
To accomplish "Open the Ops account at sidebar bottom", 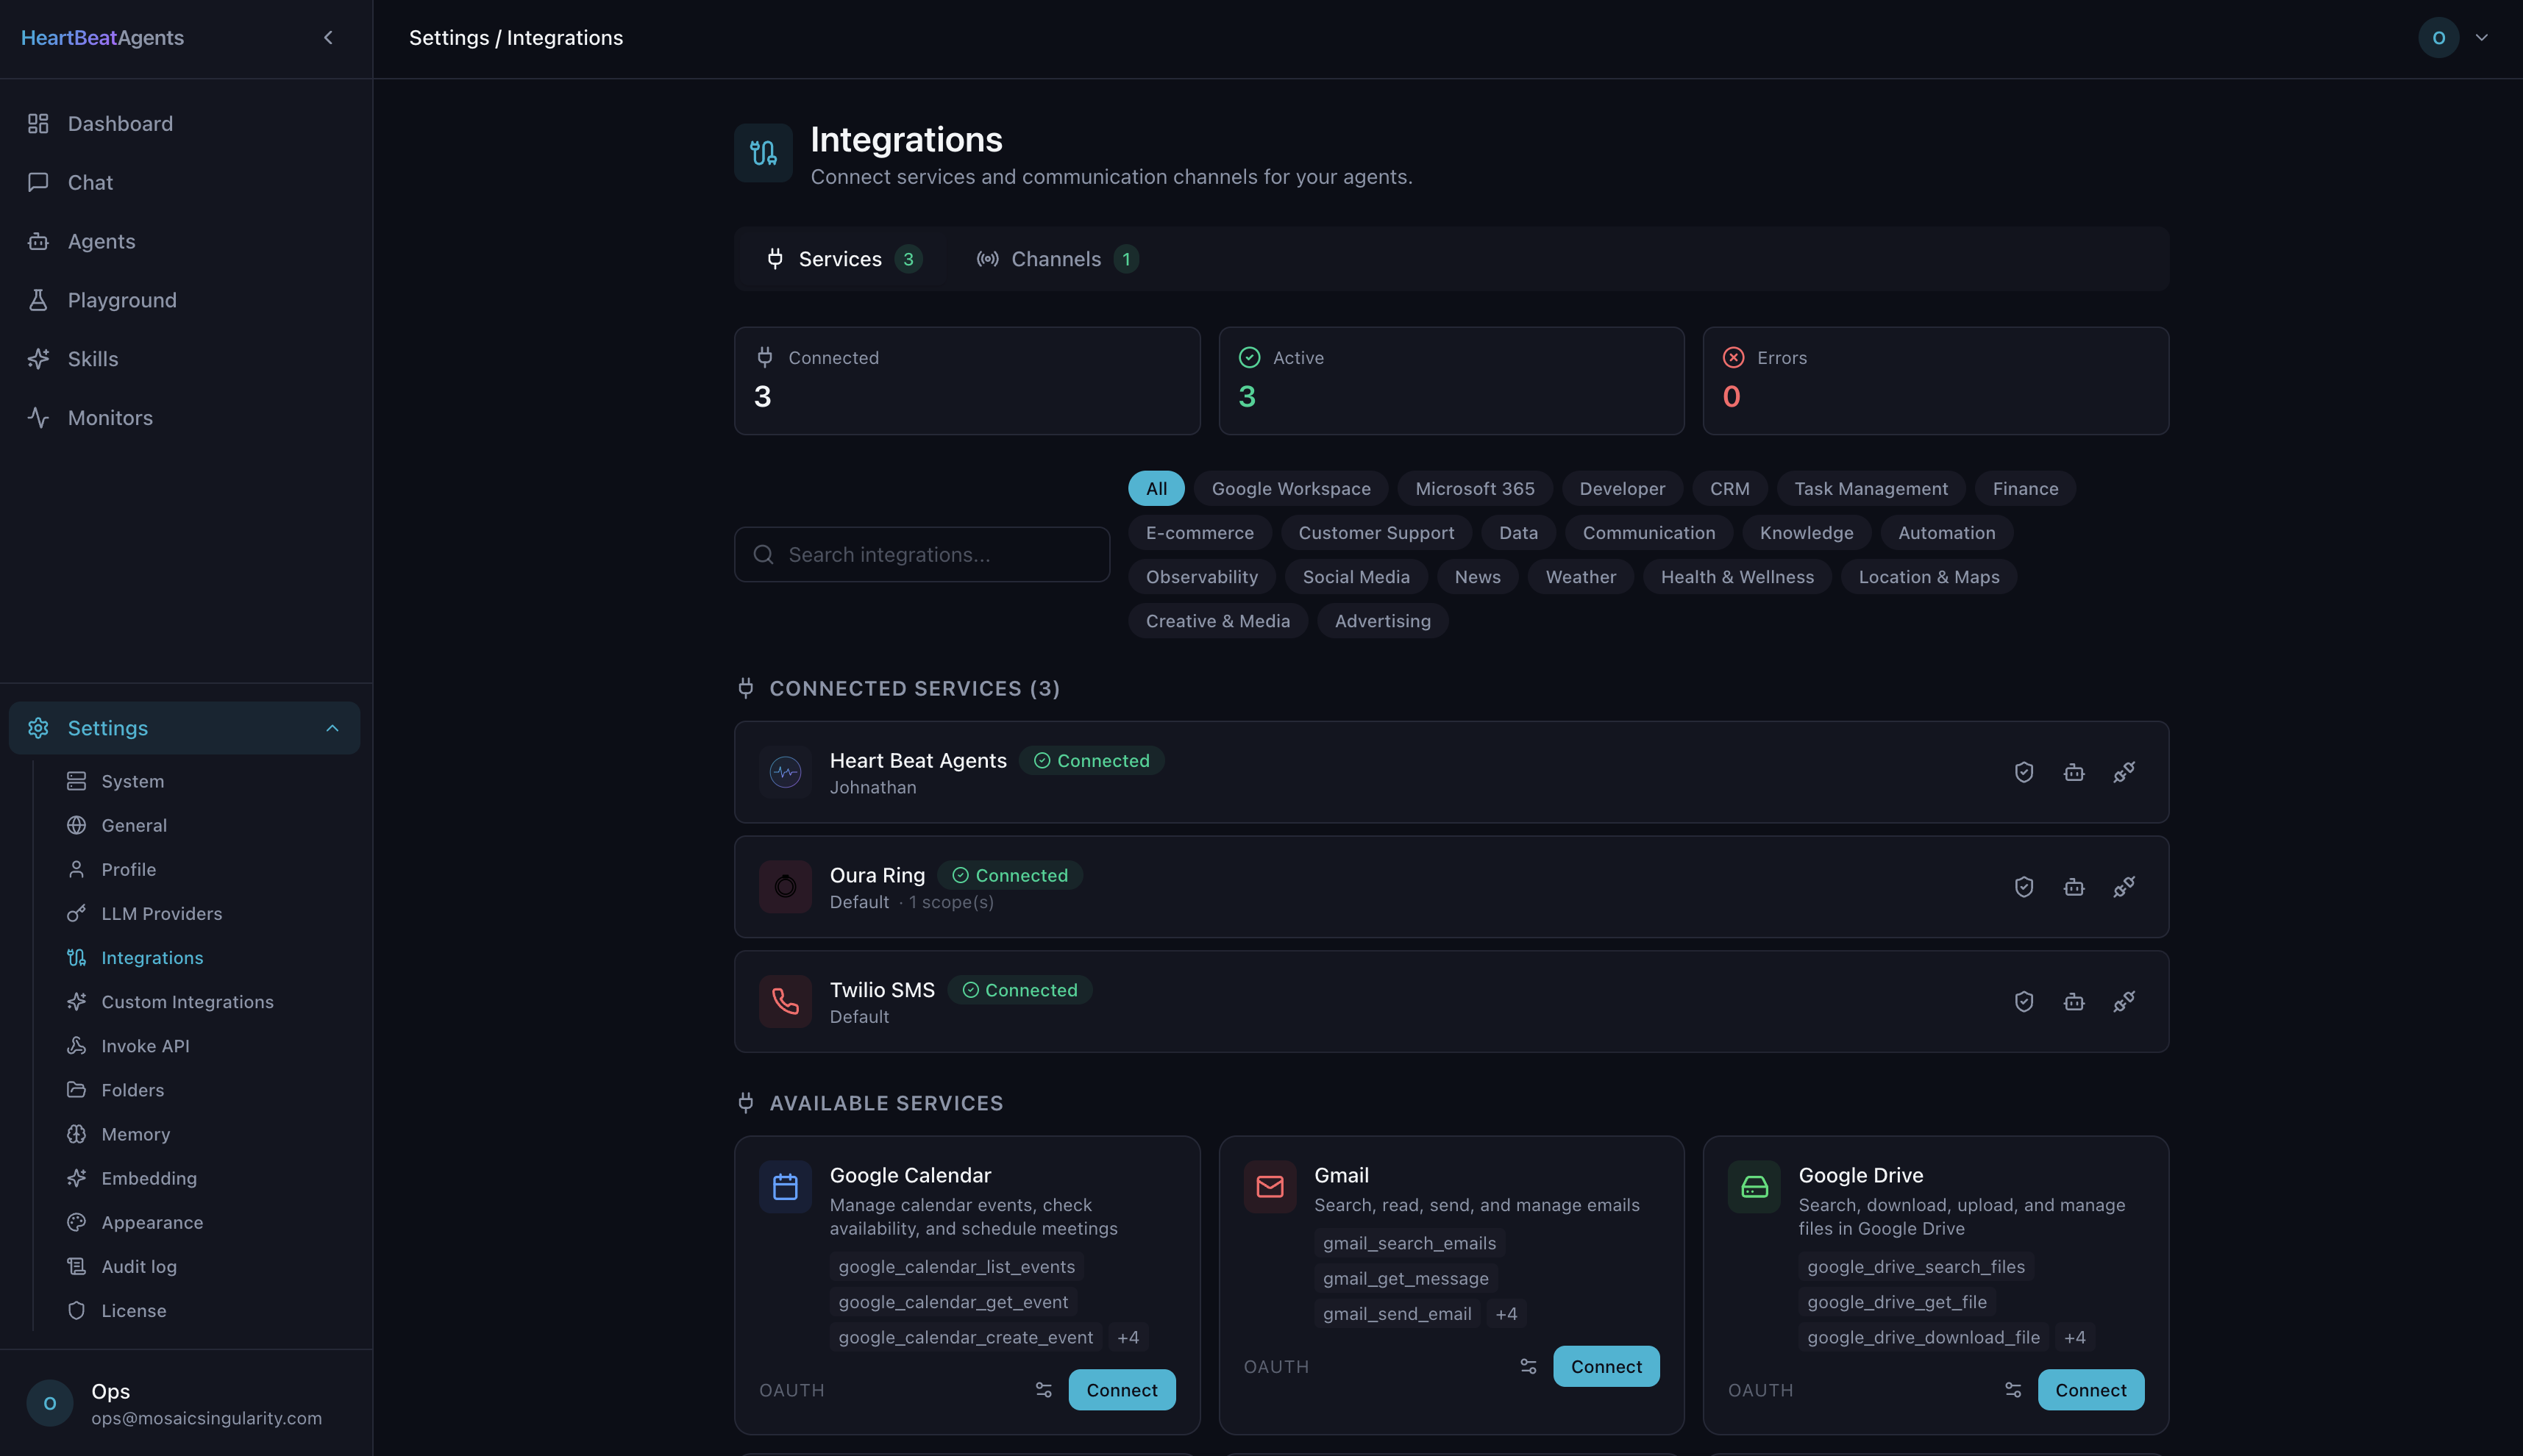I will coord(186,1403).
